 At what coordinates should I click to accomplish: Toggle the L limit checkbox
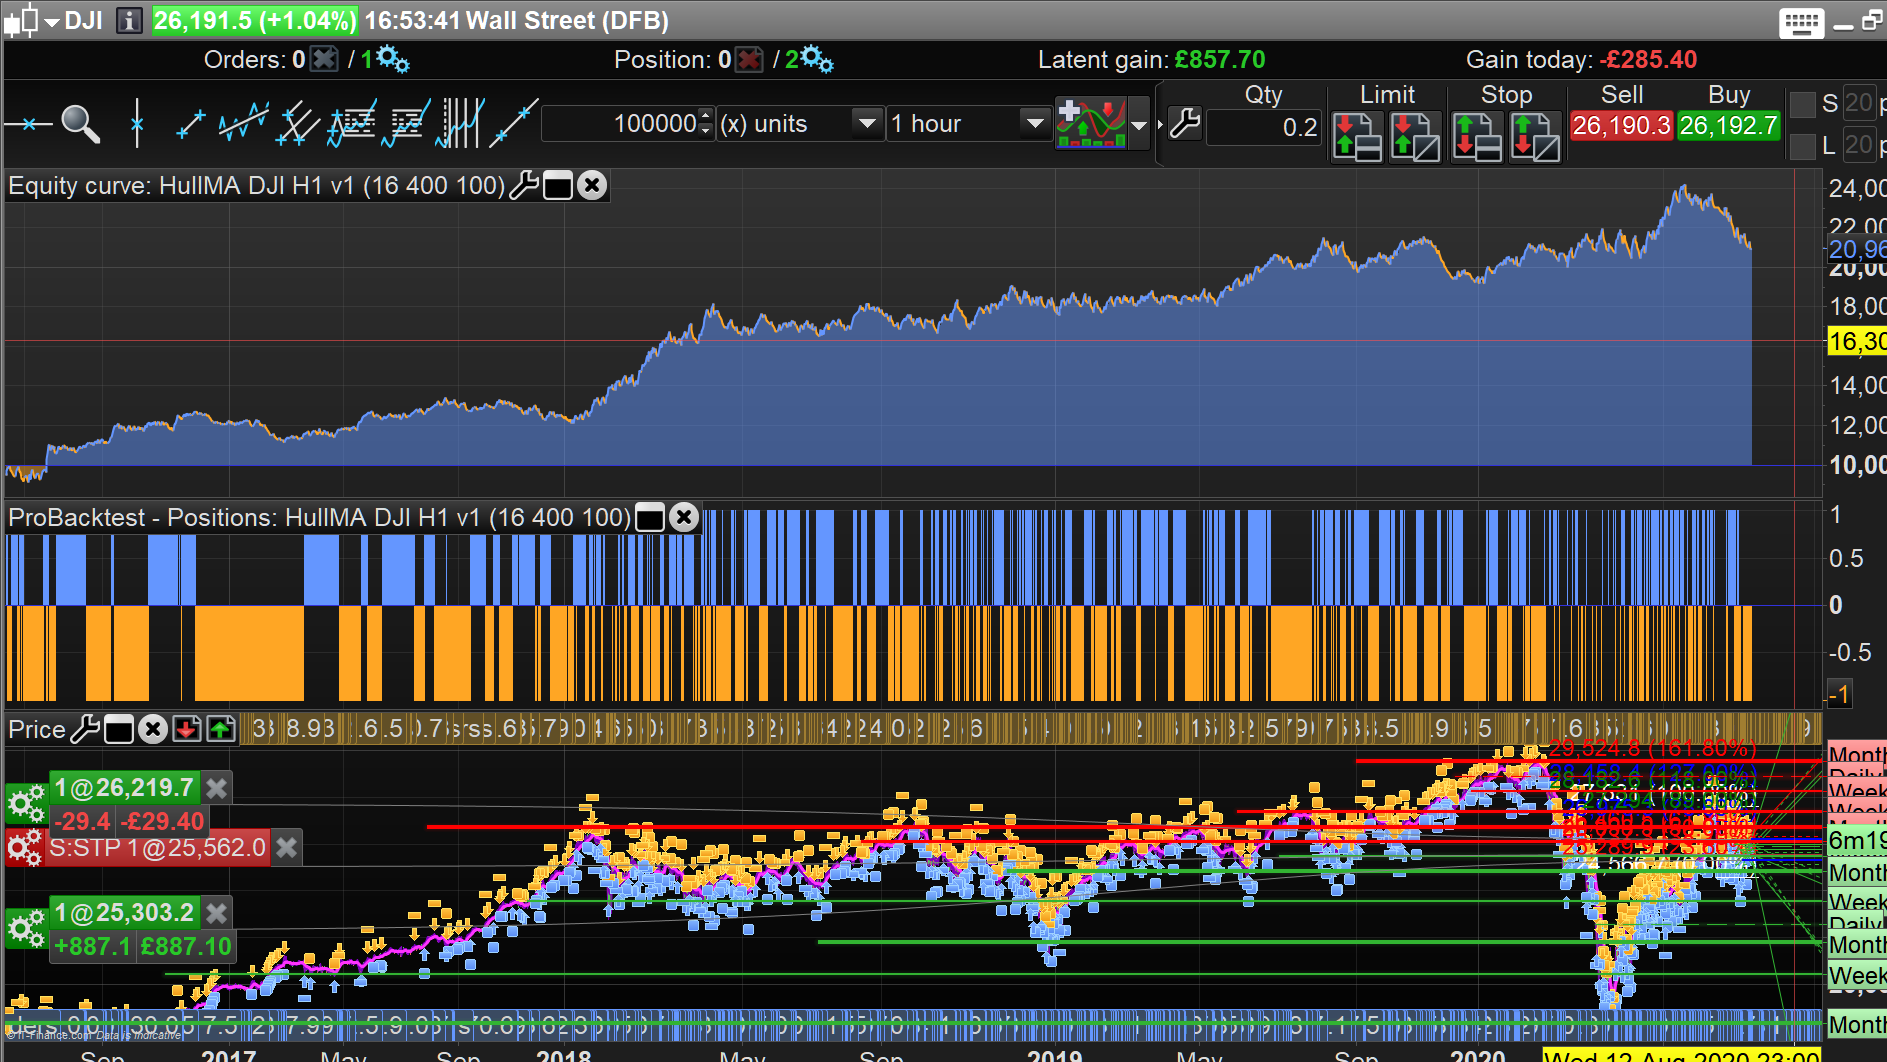pyautogui.click(x=1802, y=146)
